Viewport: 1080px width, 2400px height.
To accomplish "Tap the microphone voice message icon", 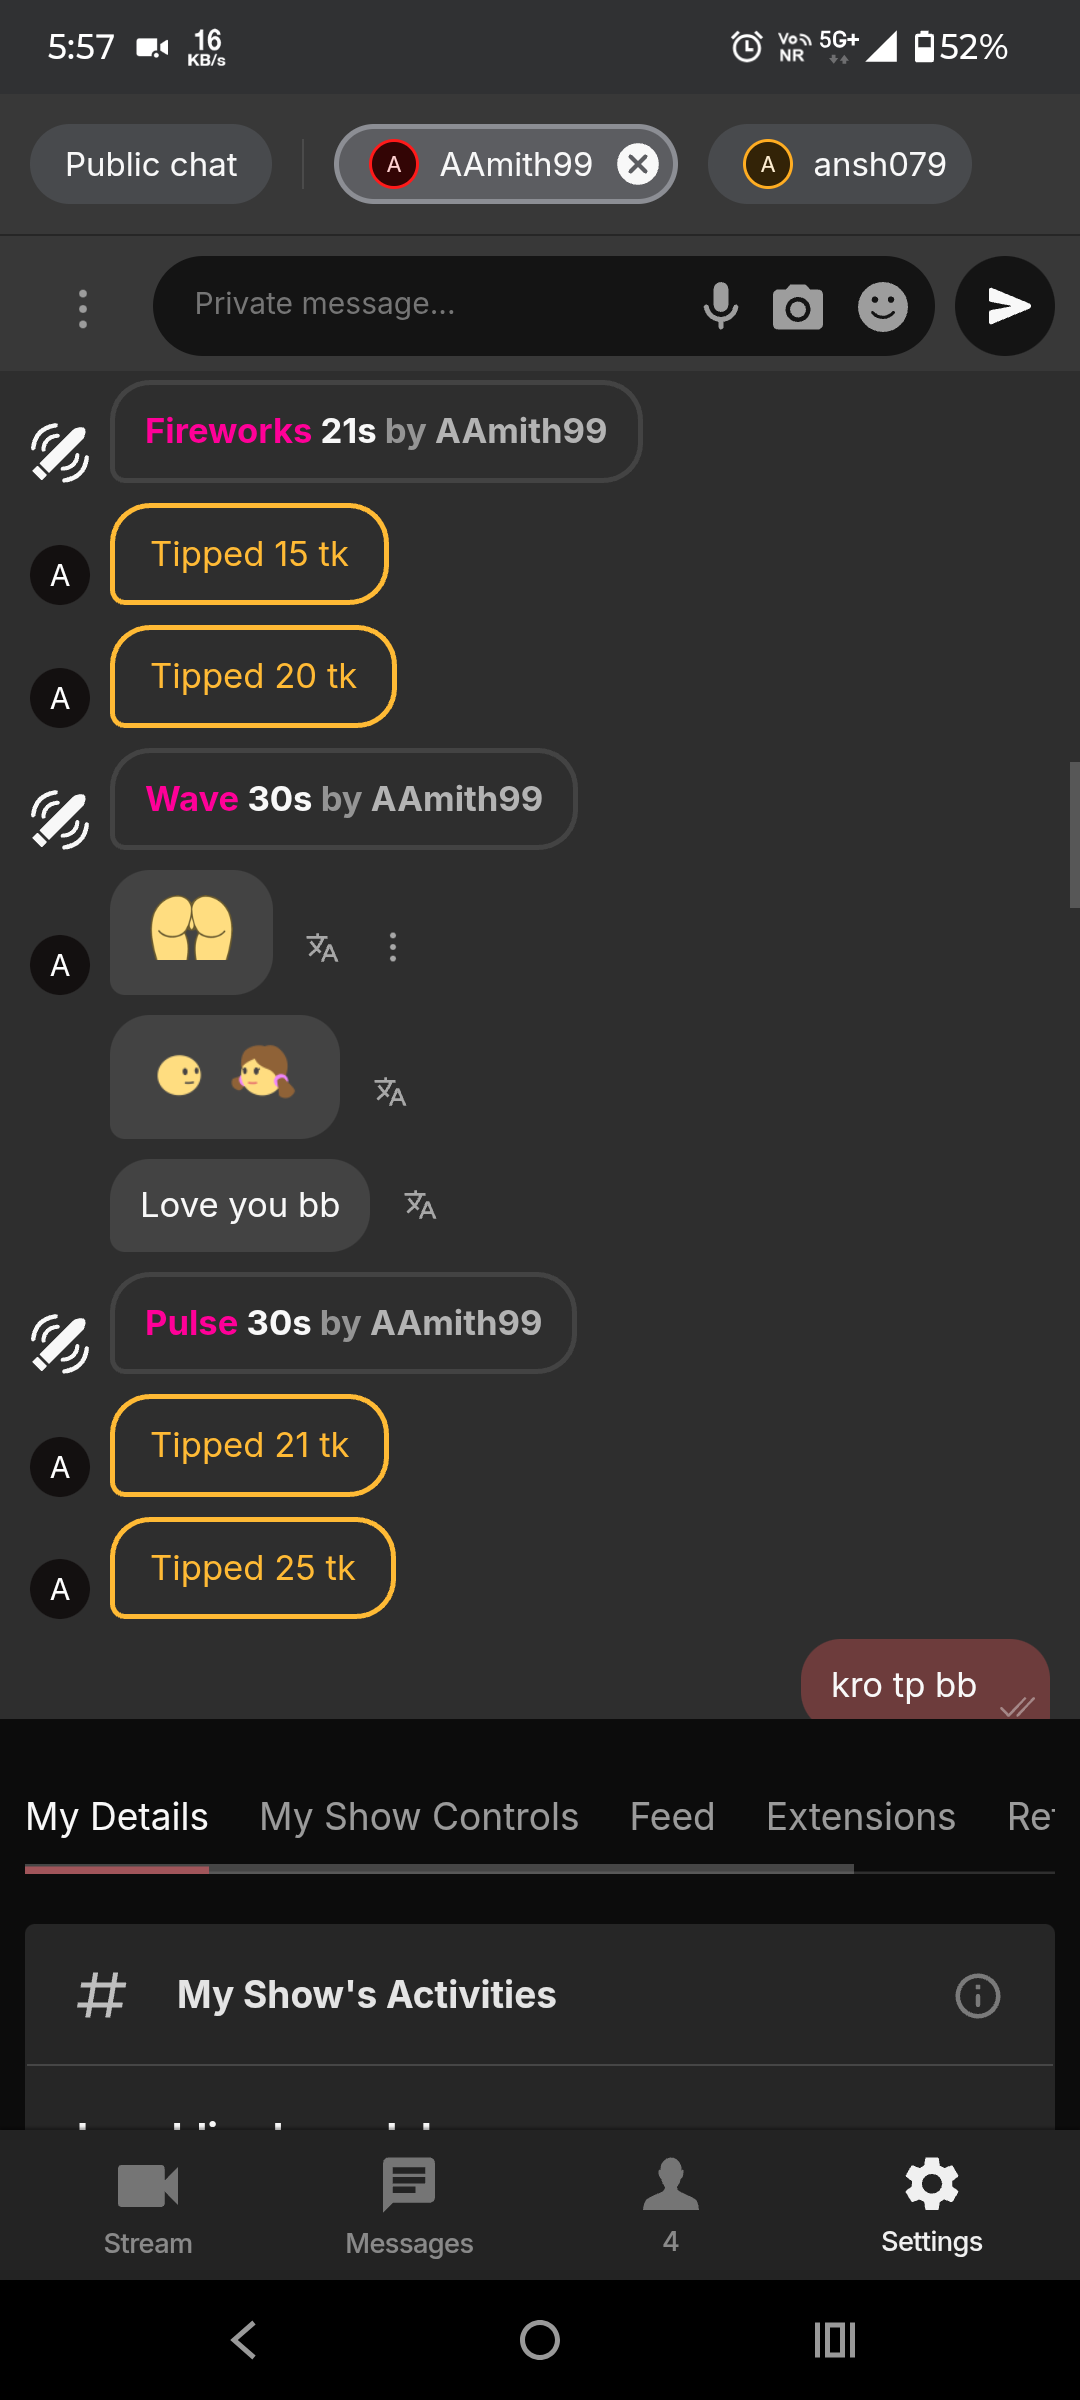I will click(x=720, y=306).
